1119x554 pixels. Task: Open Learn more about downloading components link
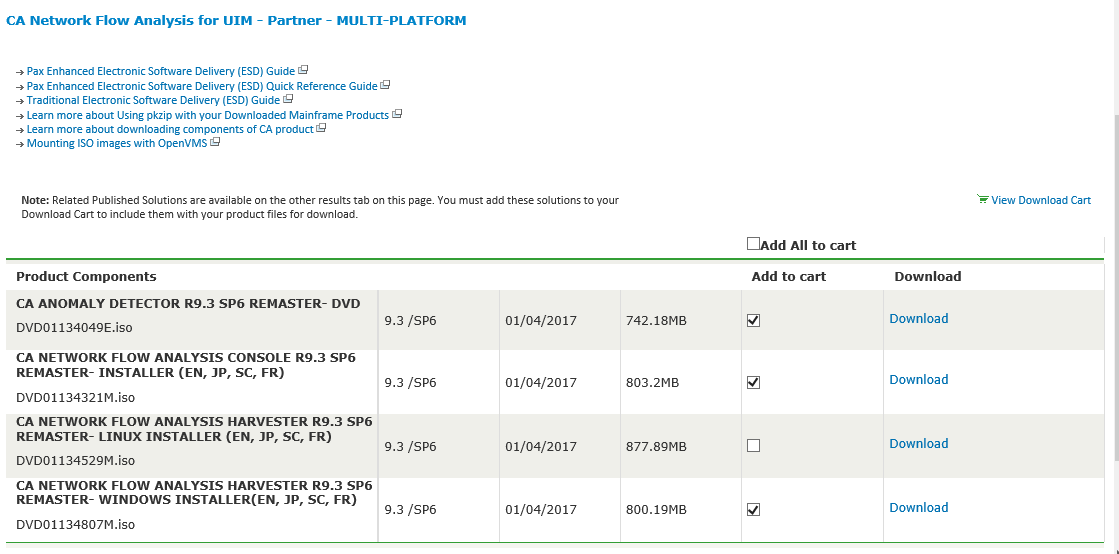point(170,129)
